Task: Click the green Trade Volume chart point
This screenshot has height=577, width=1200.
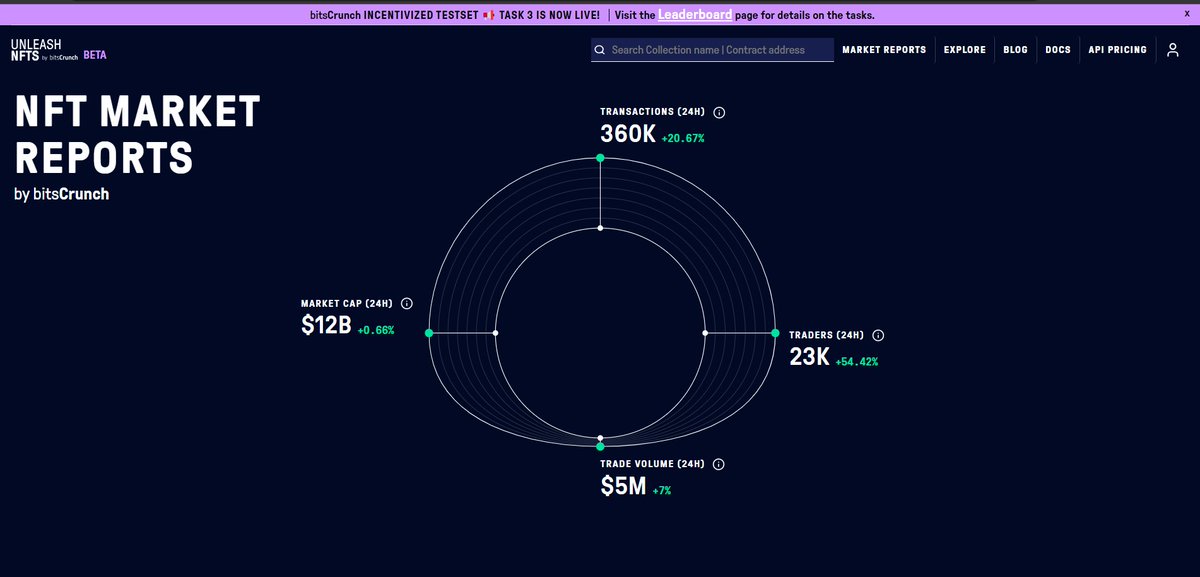Action: [x=600, y=447]
